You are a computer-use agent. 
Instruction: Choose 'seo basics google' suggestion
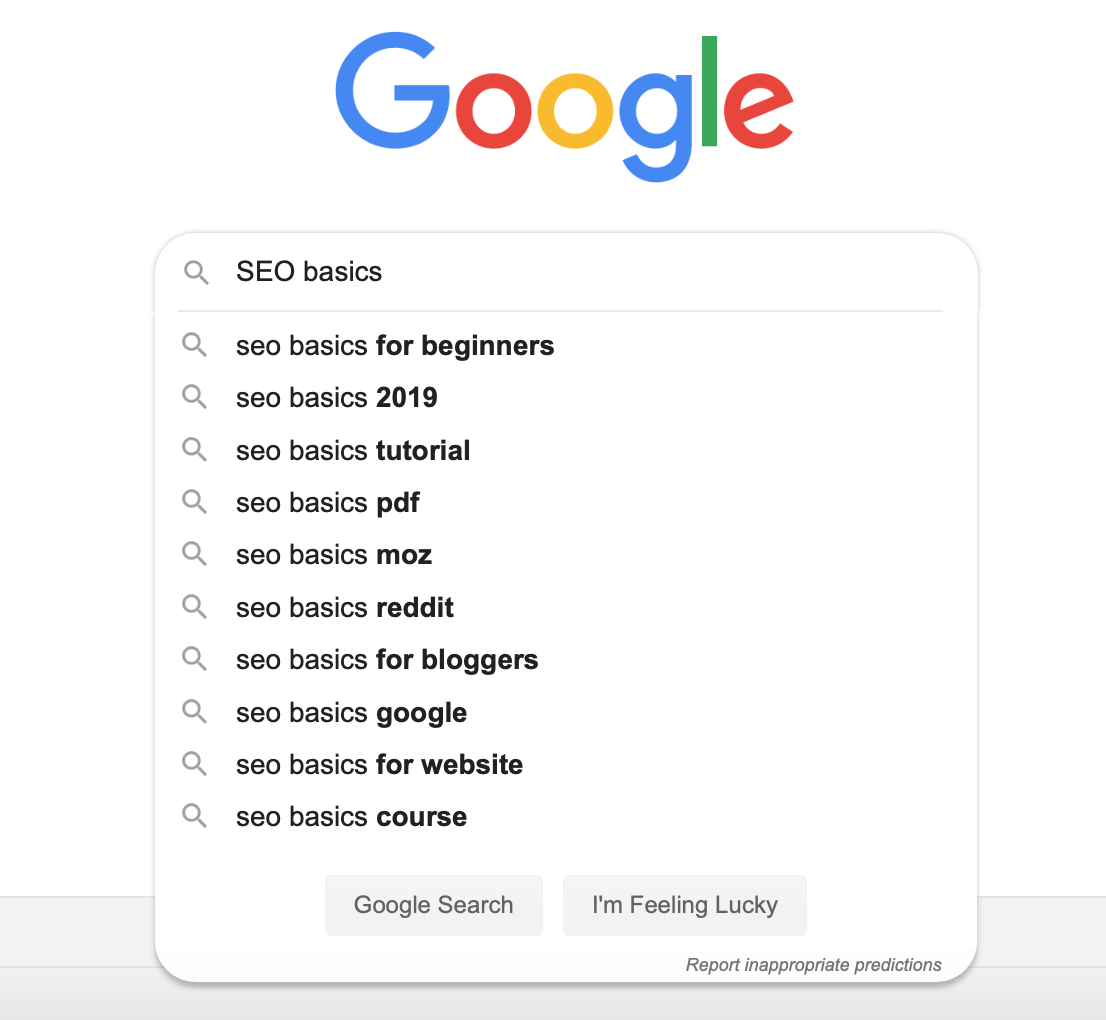point(566,712)
